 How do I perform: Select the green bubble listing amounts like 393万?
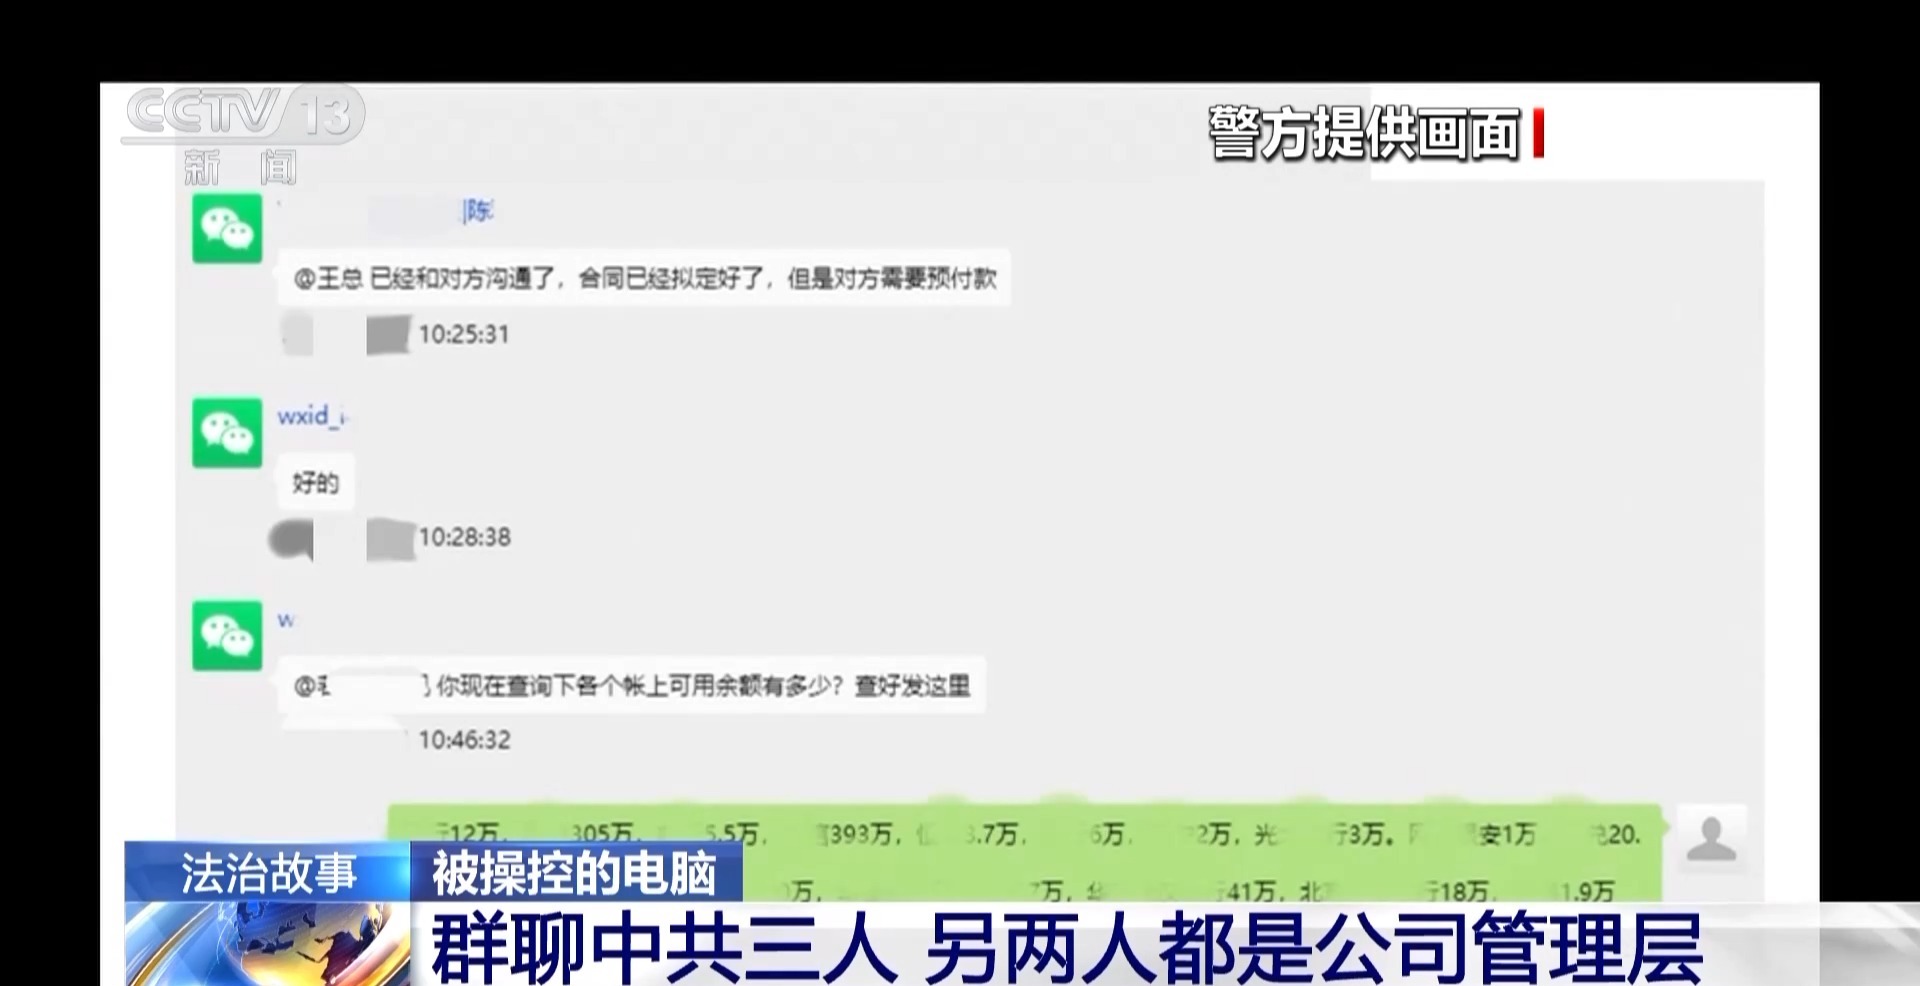click(1024, 850)
